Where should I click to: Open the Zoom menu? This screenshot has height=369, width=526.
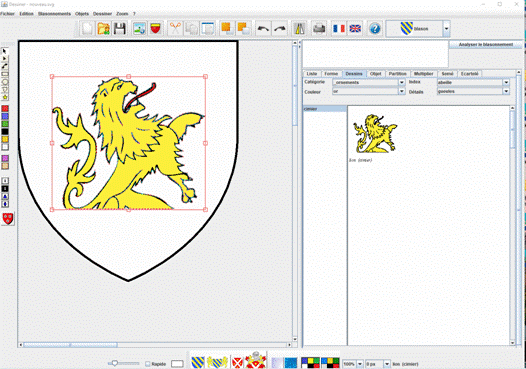pos(122,14)
